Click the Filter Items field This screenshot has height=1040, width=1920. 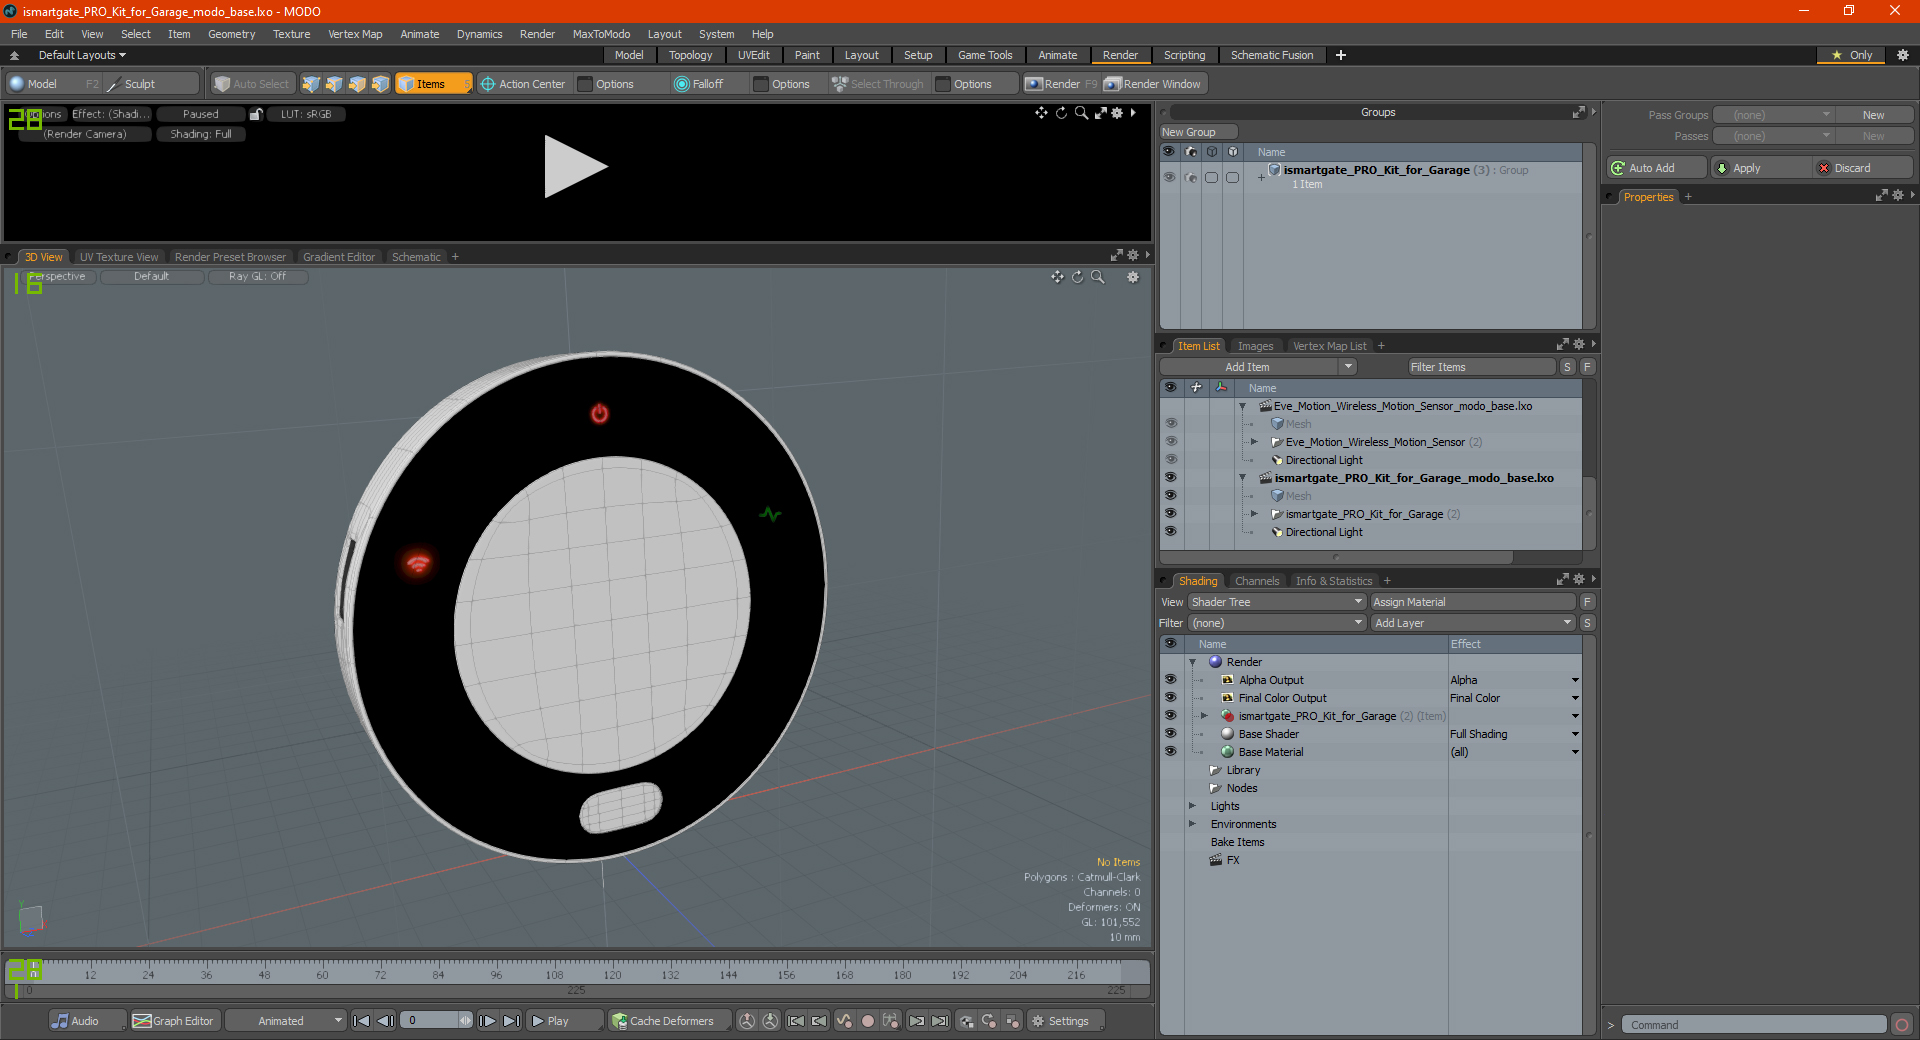point(1482,367)
